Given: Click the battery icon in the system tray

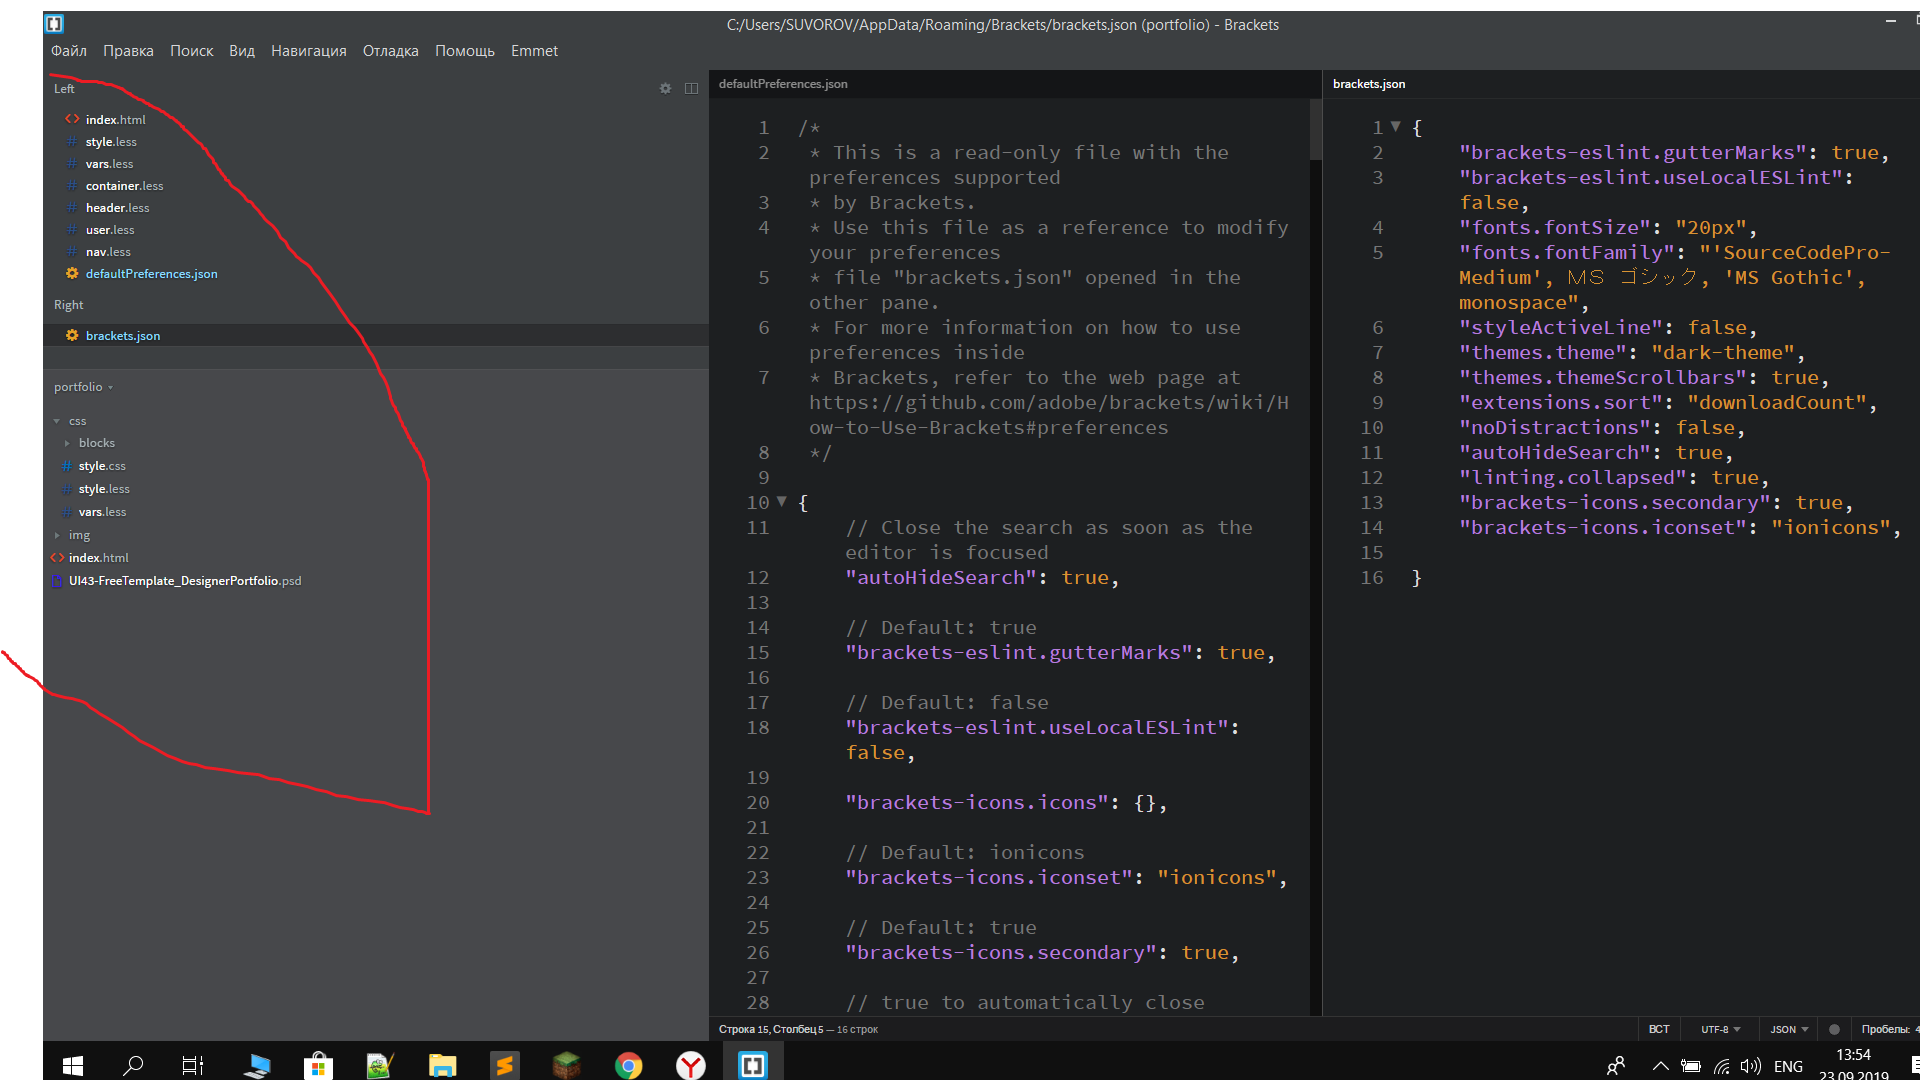Looking at the screenshot, I should (x=1691, y=1066).
